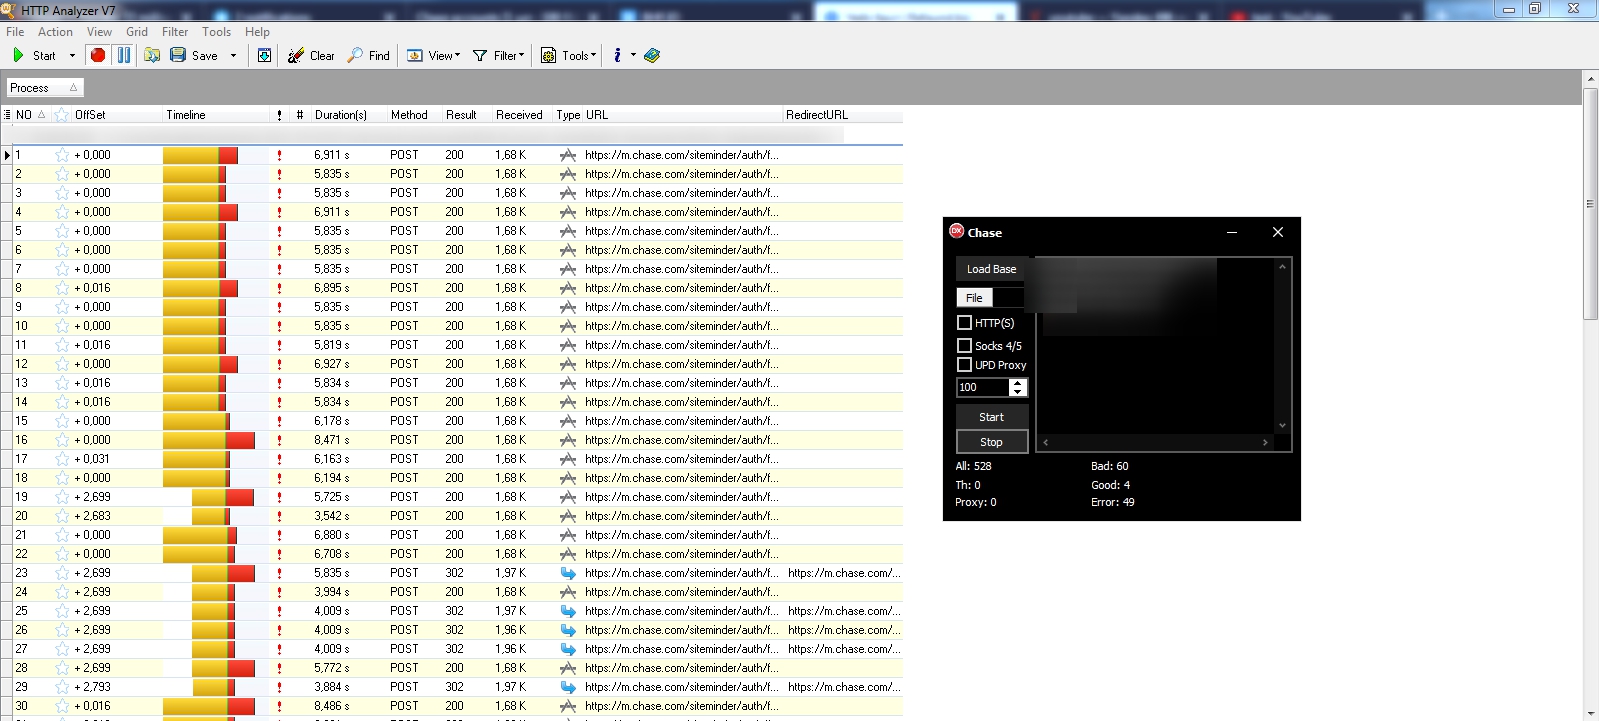Open a saved log with the folder icon
1599x721 pixels.
pyautogui.click(x=152, y=56)
